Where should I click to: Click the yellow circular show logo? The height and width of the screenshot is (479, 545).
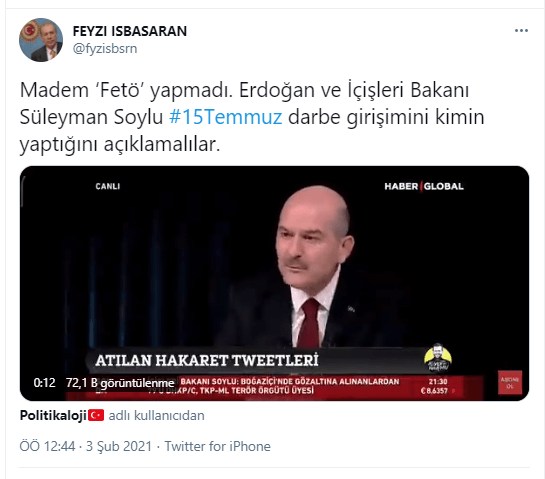click(438, 357)
